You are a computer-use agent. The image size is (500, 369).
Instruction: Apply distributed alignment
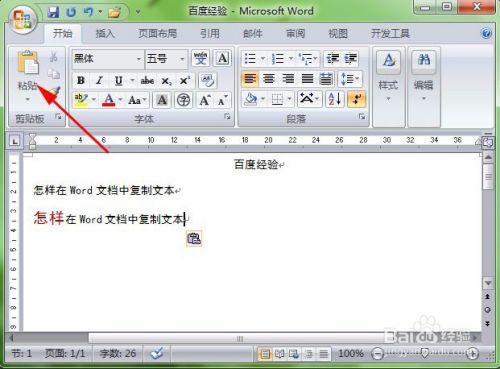point(326,79)
